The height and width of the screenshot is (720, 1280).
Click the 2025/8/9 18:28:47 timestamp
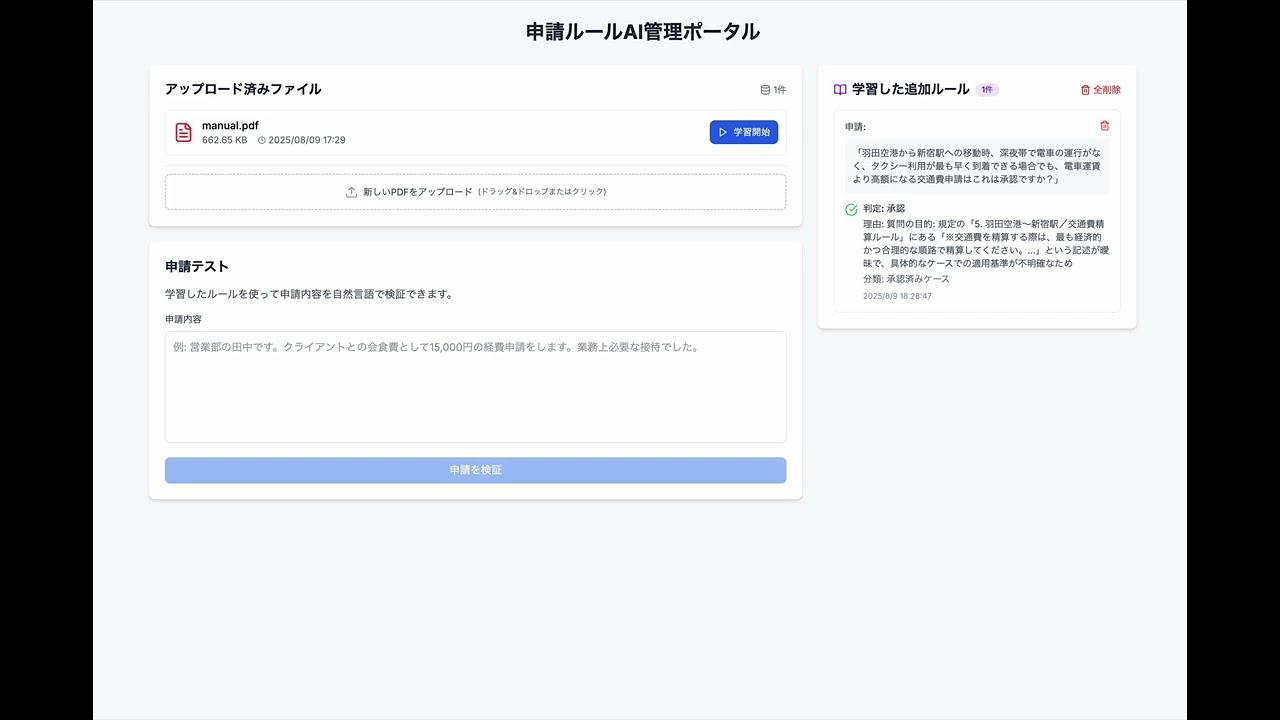click(897, 296)
